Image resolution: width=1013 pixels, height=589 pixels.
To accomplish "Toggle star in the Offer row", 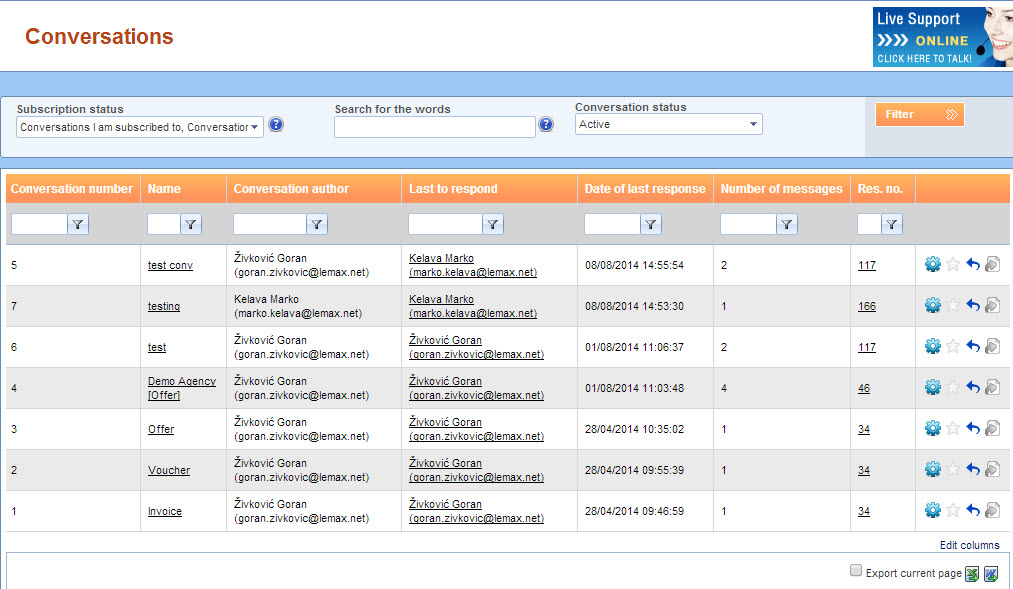I will pos(953,428).
